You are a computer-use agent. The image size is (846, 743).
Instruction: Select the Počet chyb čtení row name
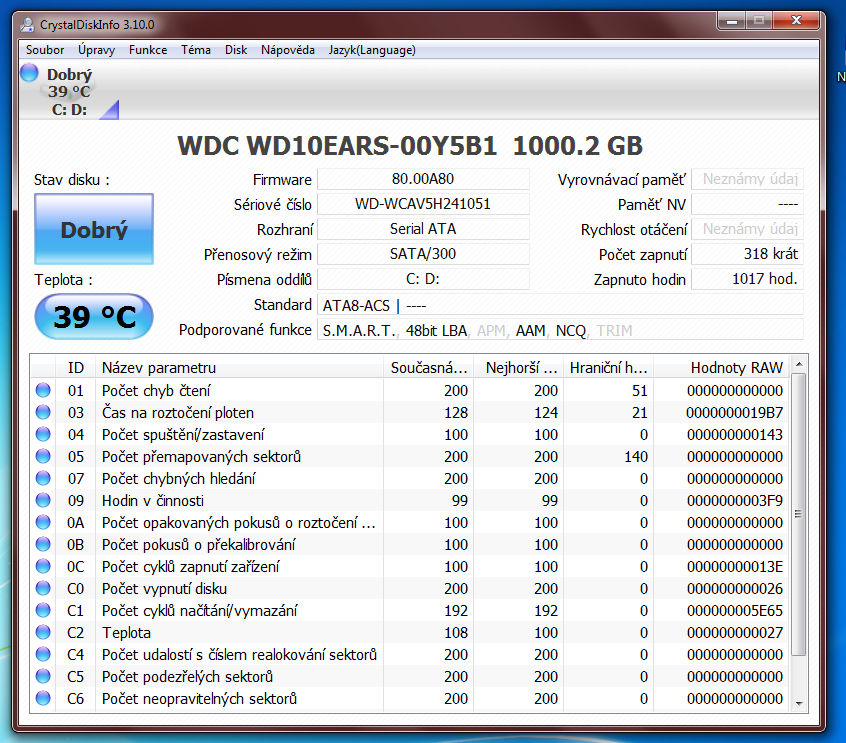tap(156, 391)
